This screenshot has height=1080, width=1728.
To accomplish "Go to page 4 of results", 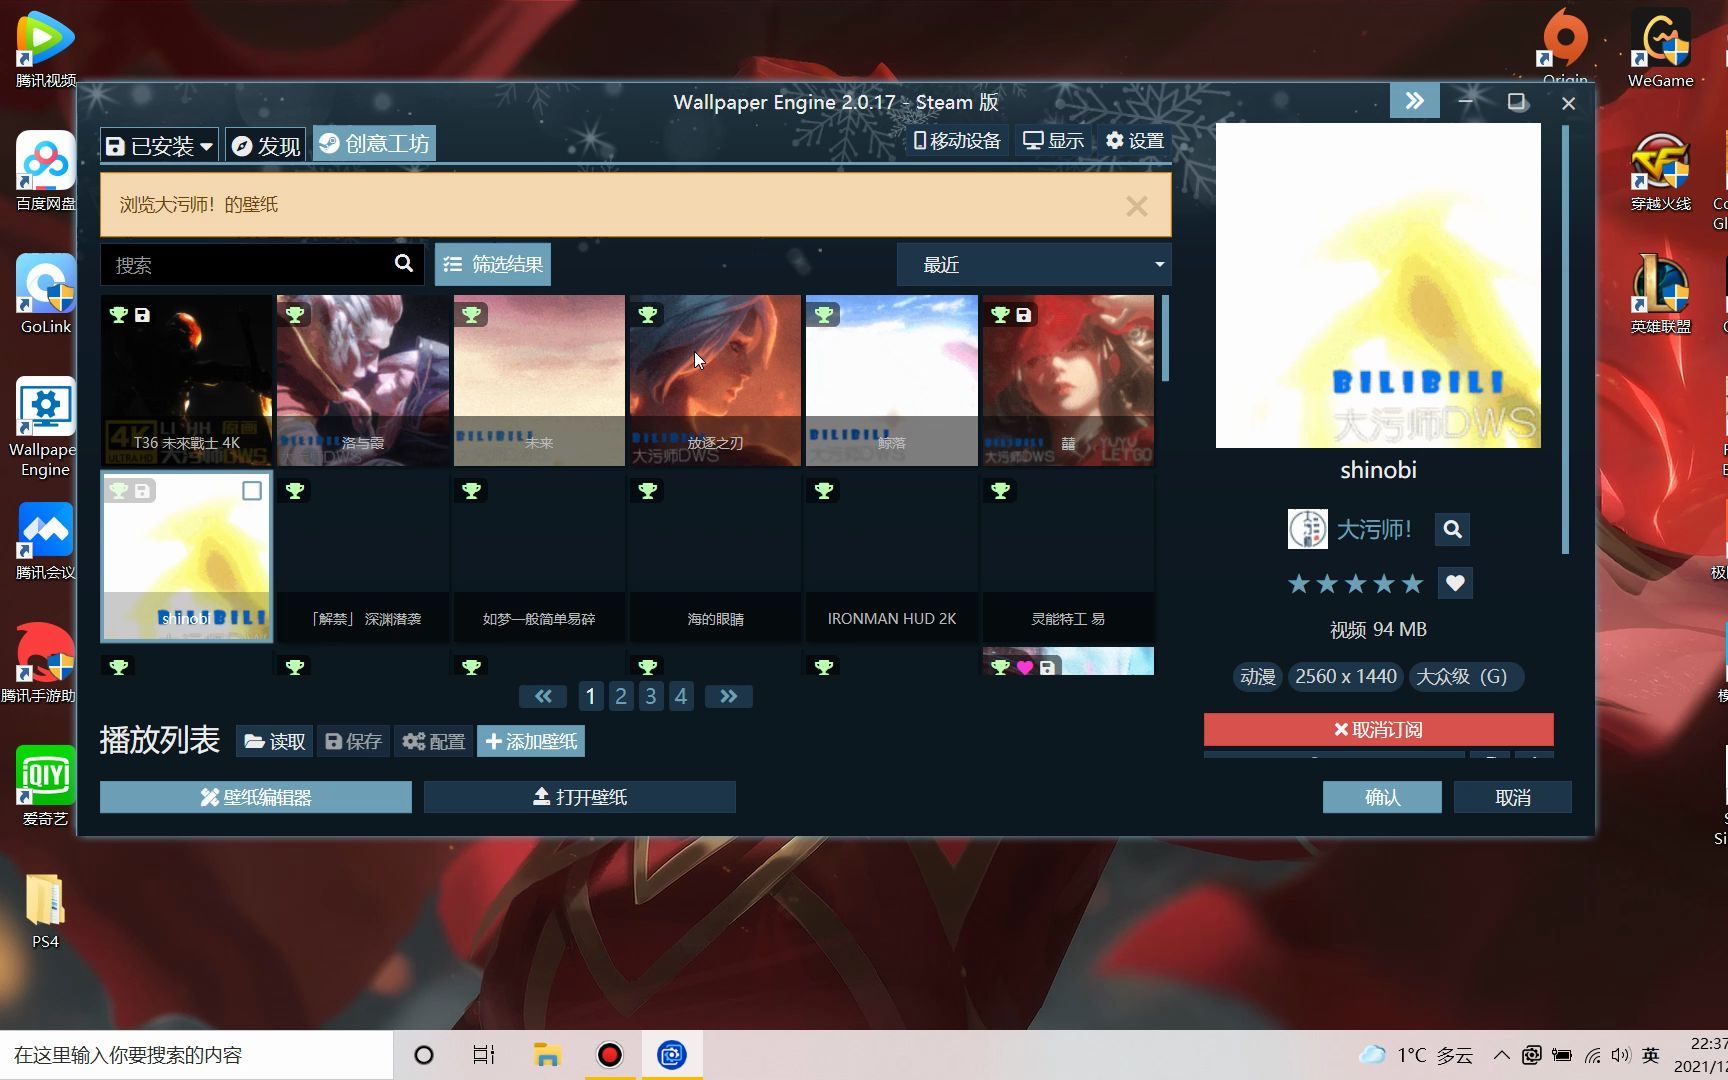I will 681,696.
